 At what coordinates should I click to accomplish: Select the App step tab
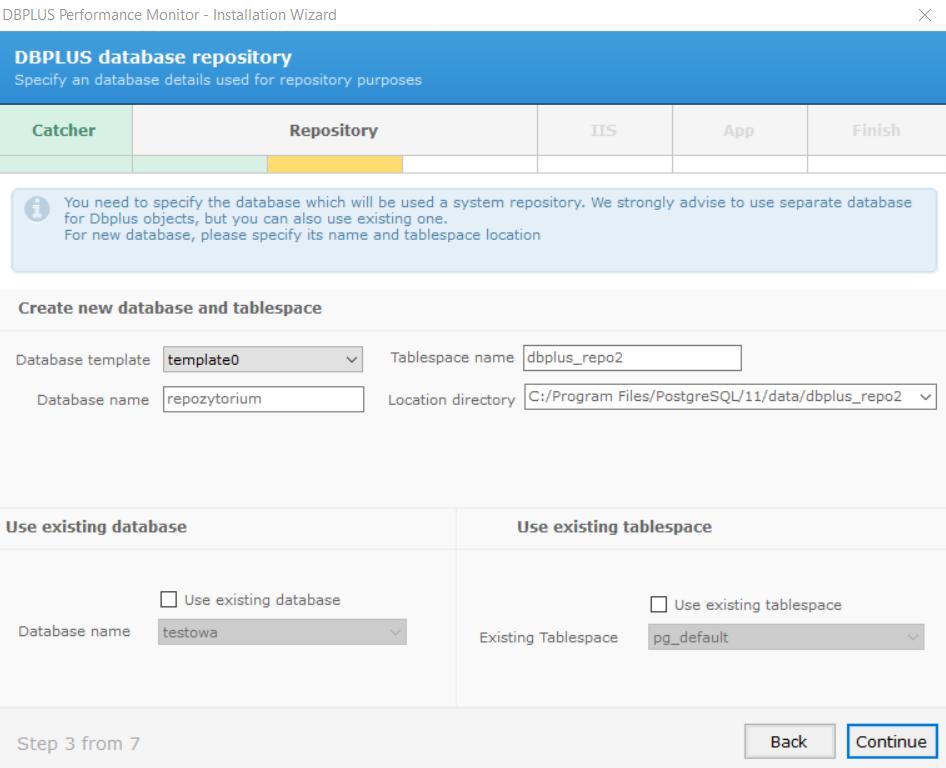pos(739,130)
